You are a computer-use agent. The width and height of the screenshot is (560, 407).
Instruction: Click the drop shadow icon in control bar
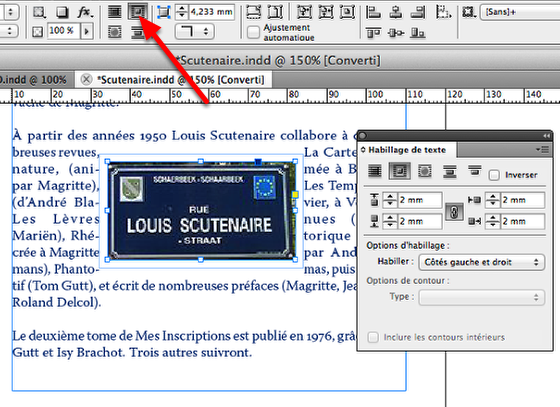62,12
